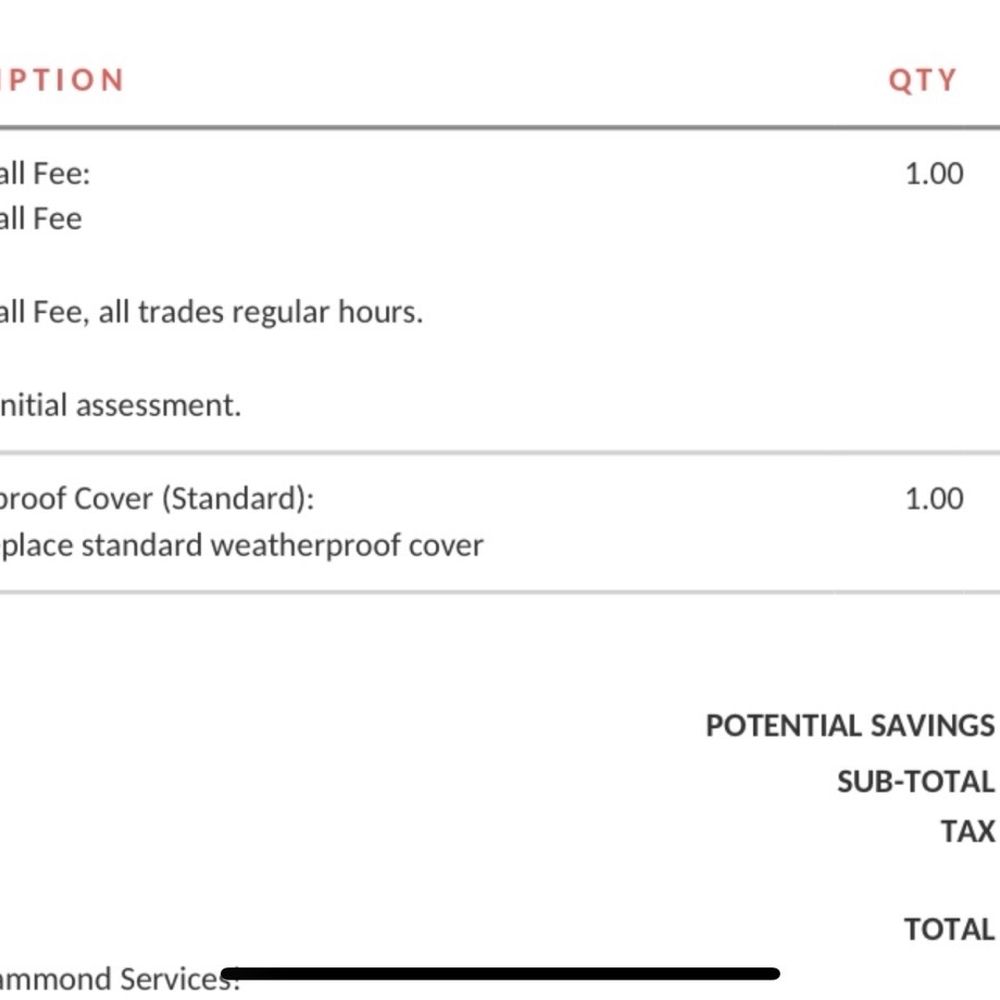Tap the 'proof Cover (Standard):' item title
The width and height of the screenshot is (1000, 1000).
[157, 499]
